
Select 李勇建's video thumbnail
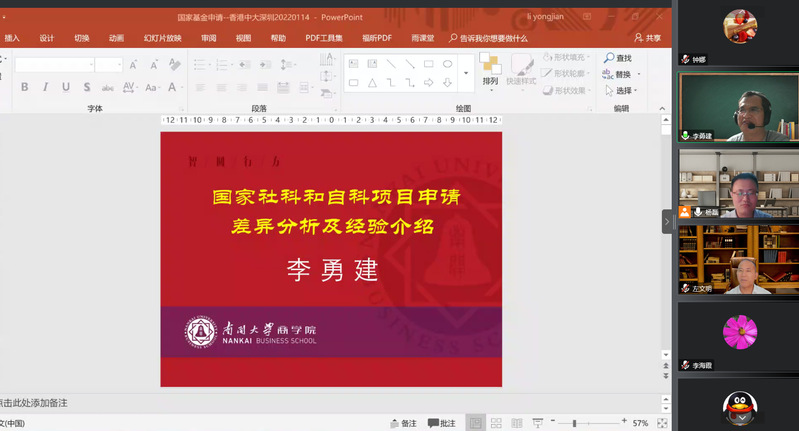coord(738,108)
